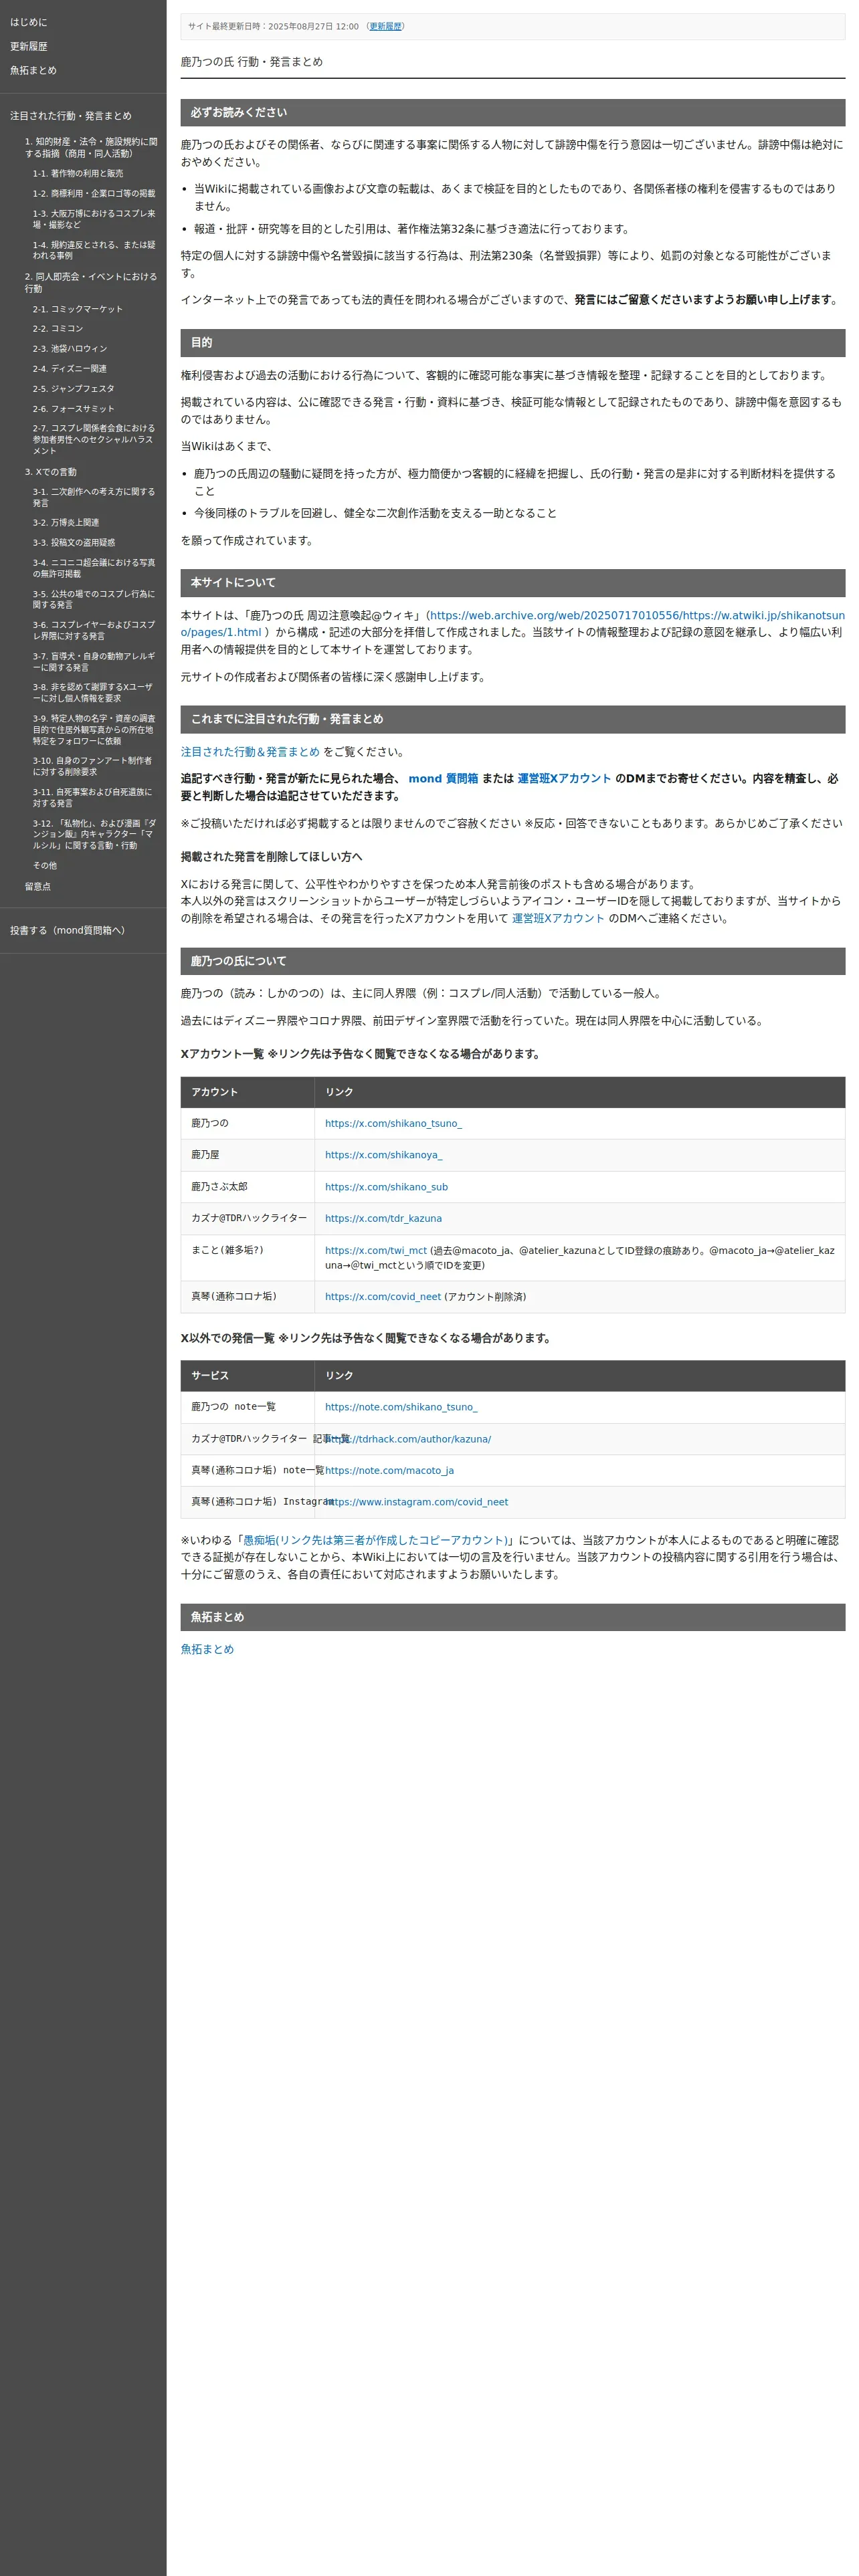Screen dimensions: 859x2576
Task: Open 2-1. コミックマーケット
Action: click(77, 309)
